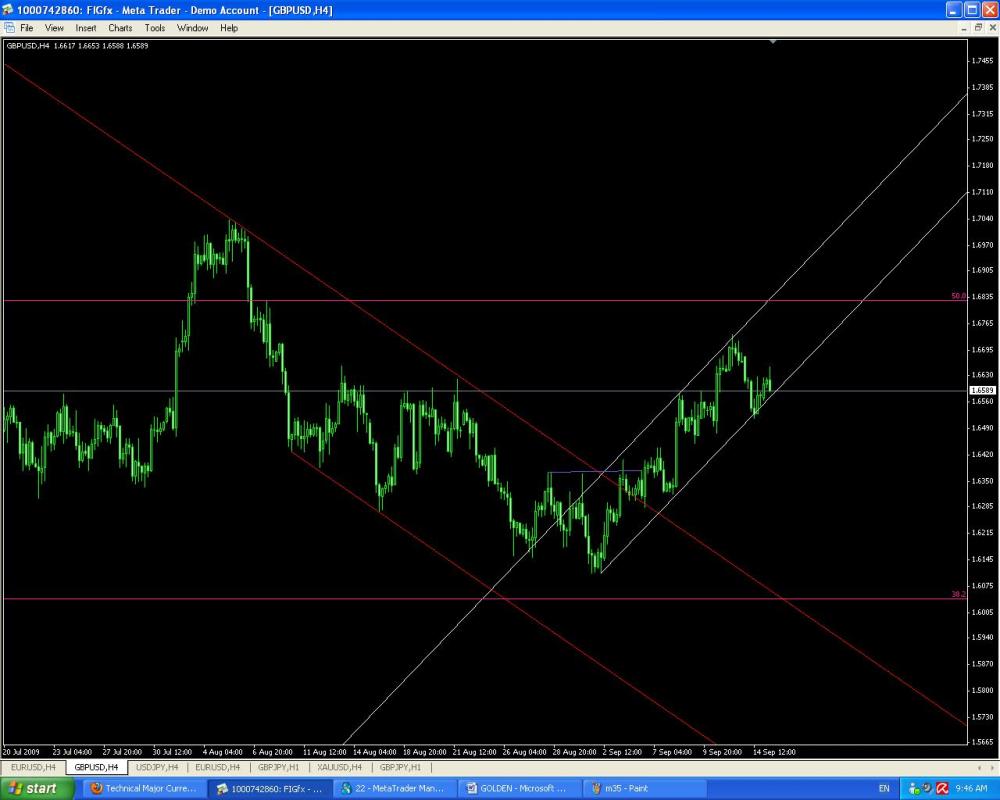The height and width of the screenshot is (800, 1000).
Task: Click the 1.7455 price scale value
Action: pyautogui.click(x=982, y=61)
